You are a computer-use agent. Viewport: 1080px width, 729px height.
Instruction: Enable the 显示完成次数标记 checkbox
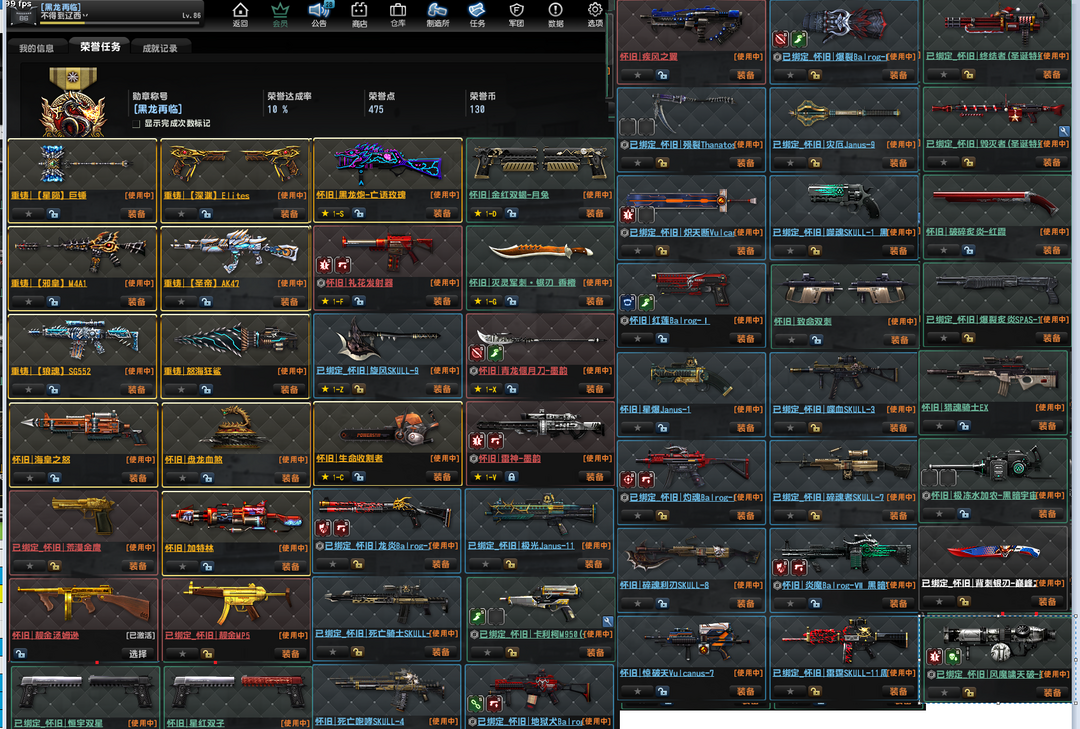pyautogui.click(x=136, y=123)
